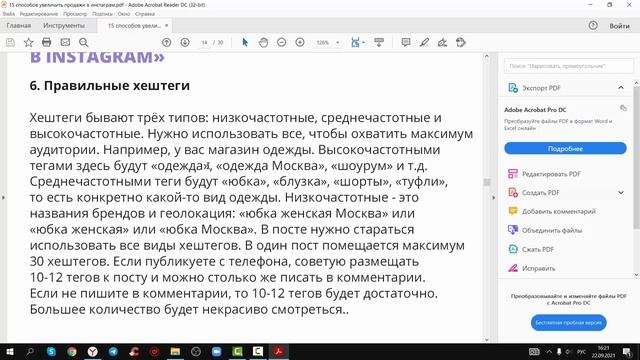Image resolution: width=640 pixels, height=360 pixels.
Task: Open the Редактирование menu
Action: click(39, 14)
